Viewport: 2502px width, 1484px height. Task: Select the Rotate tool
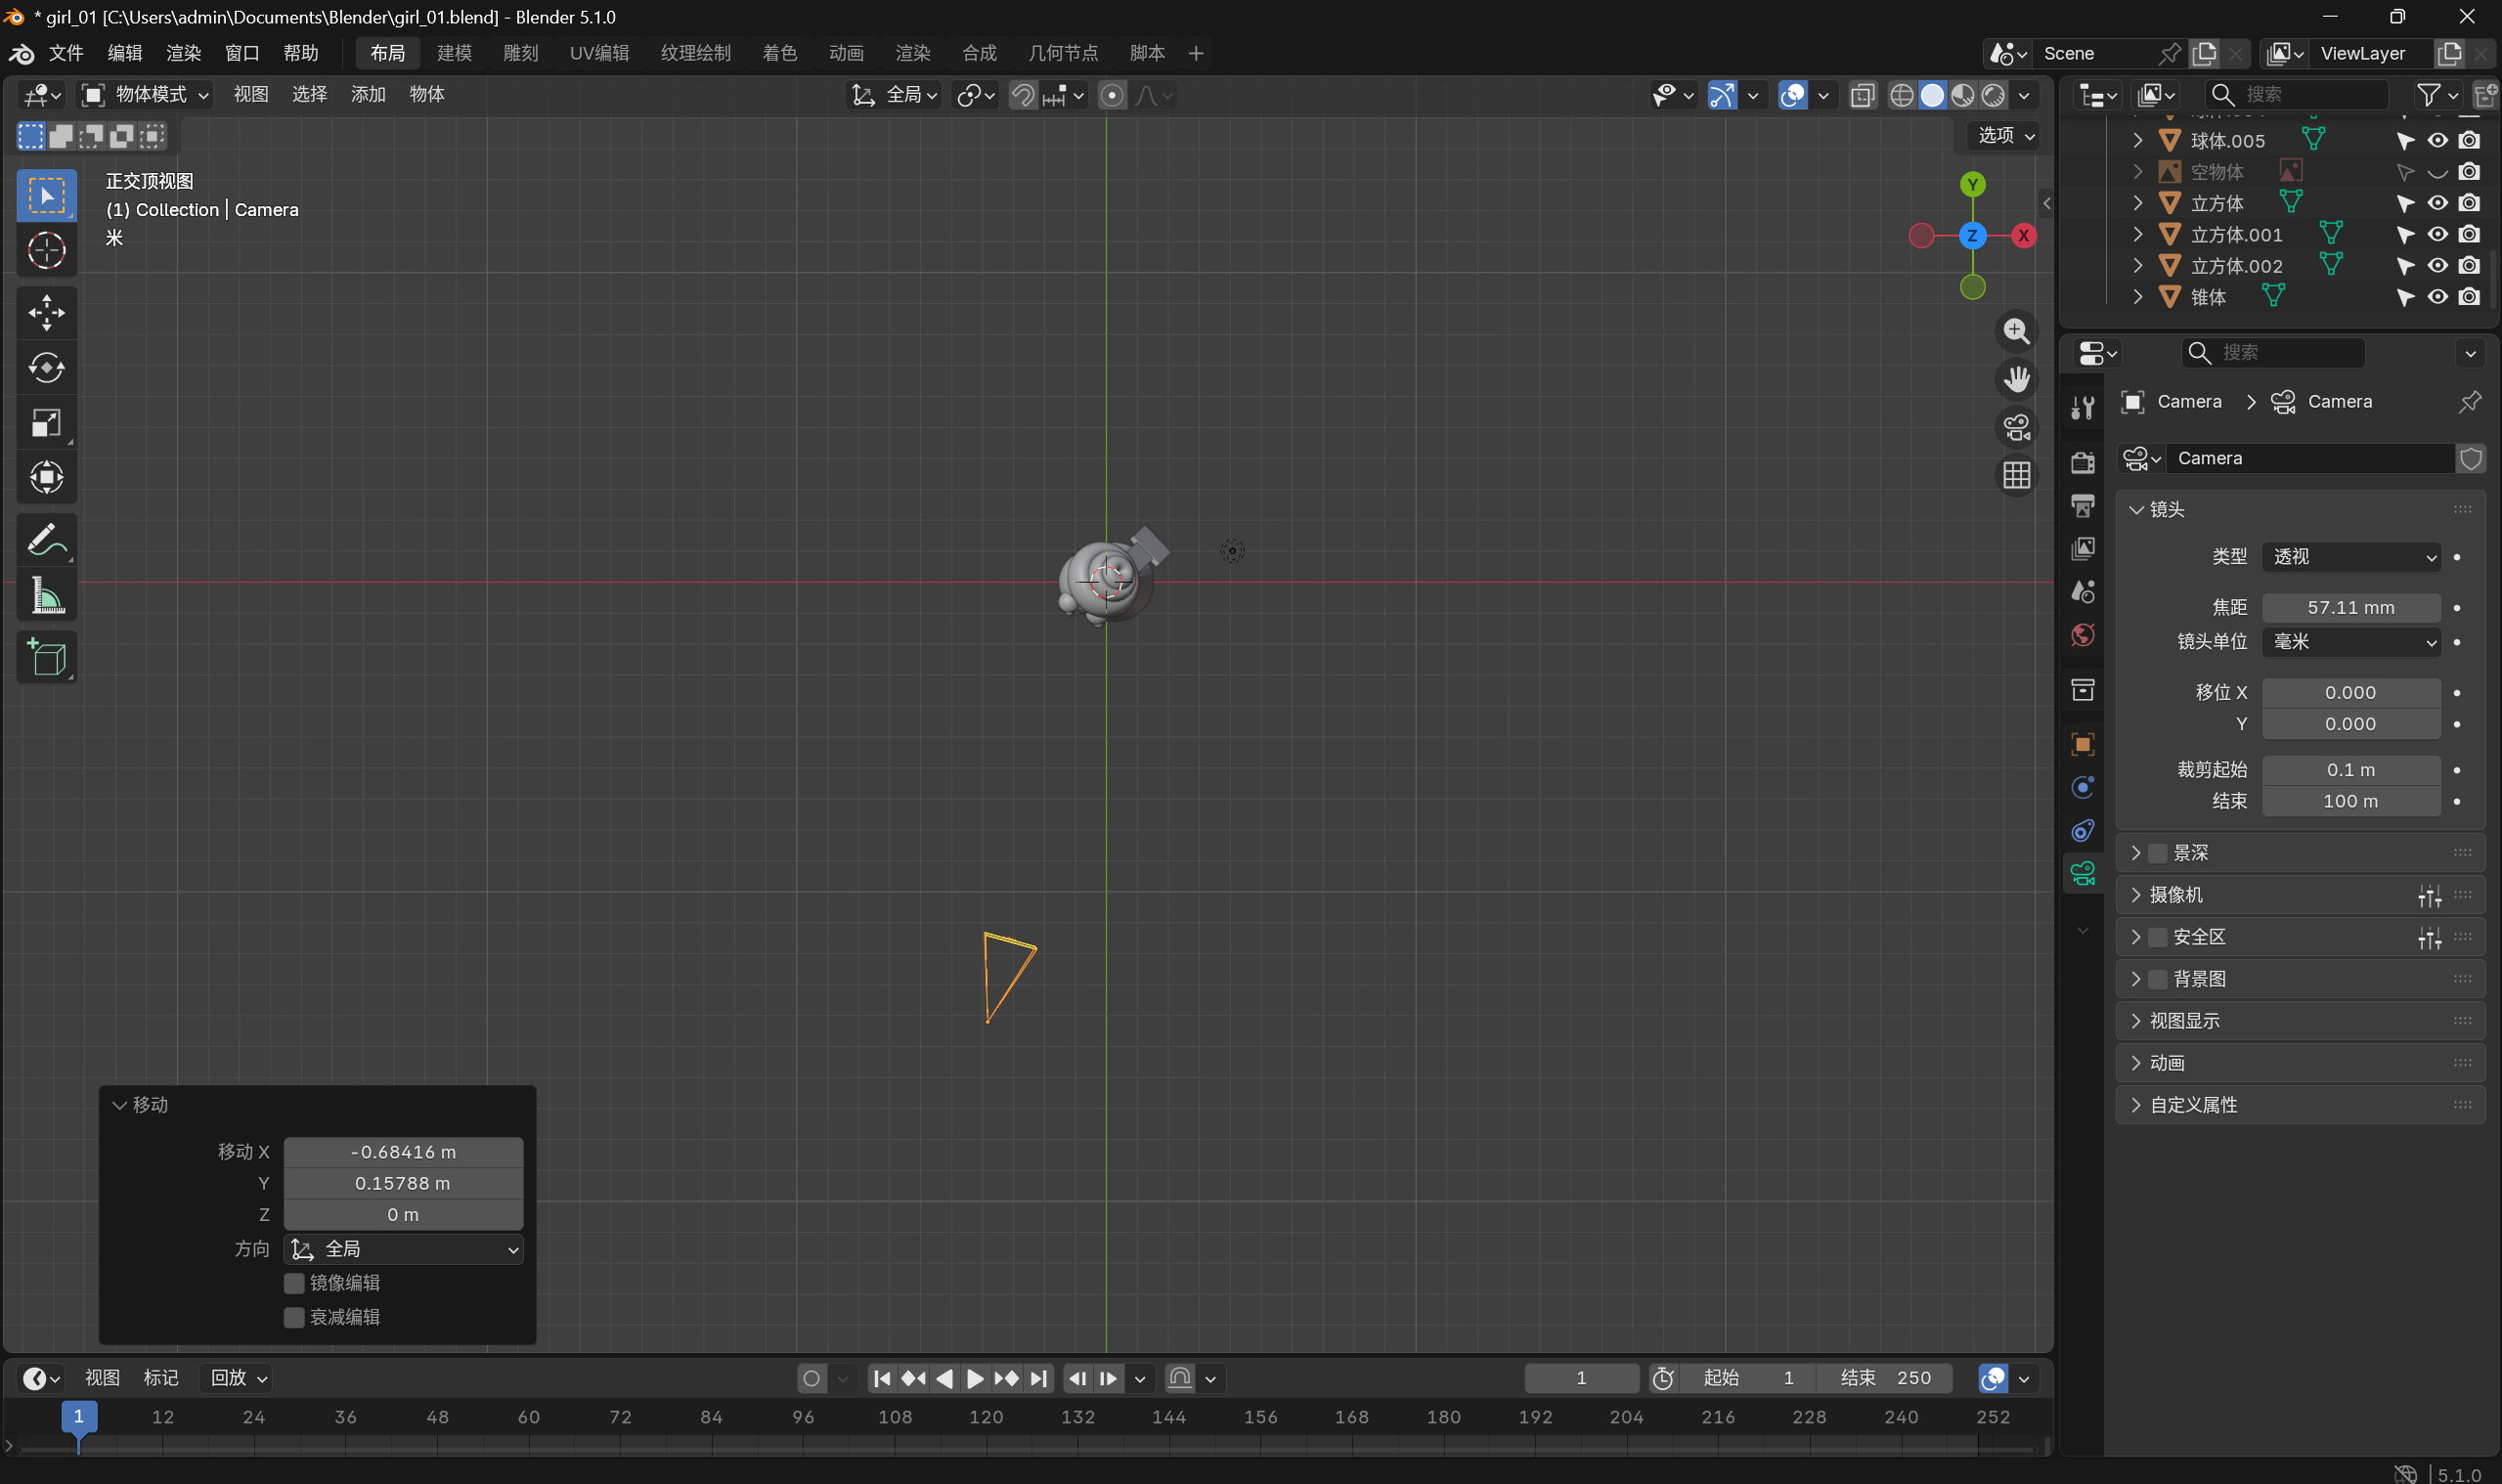click(x=46, y=368)
